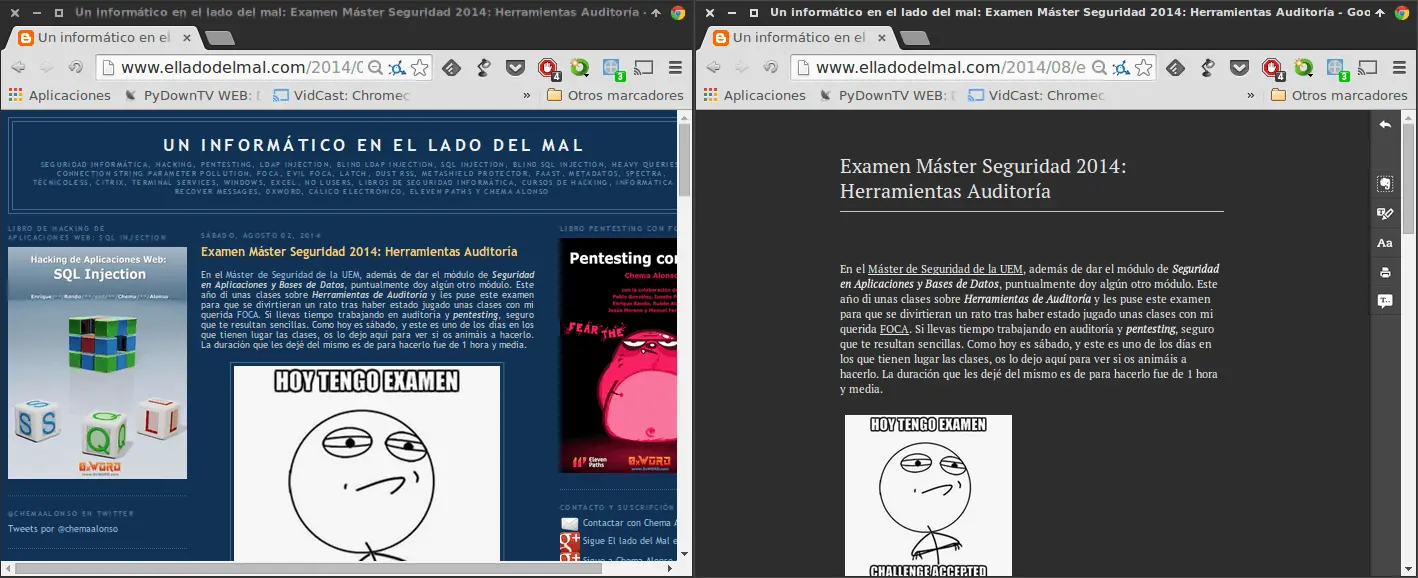The image size is (1418, 578).
Task: Click vertical scrollbar thumb in right window
Action: [x=1408, y=178]
